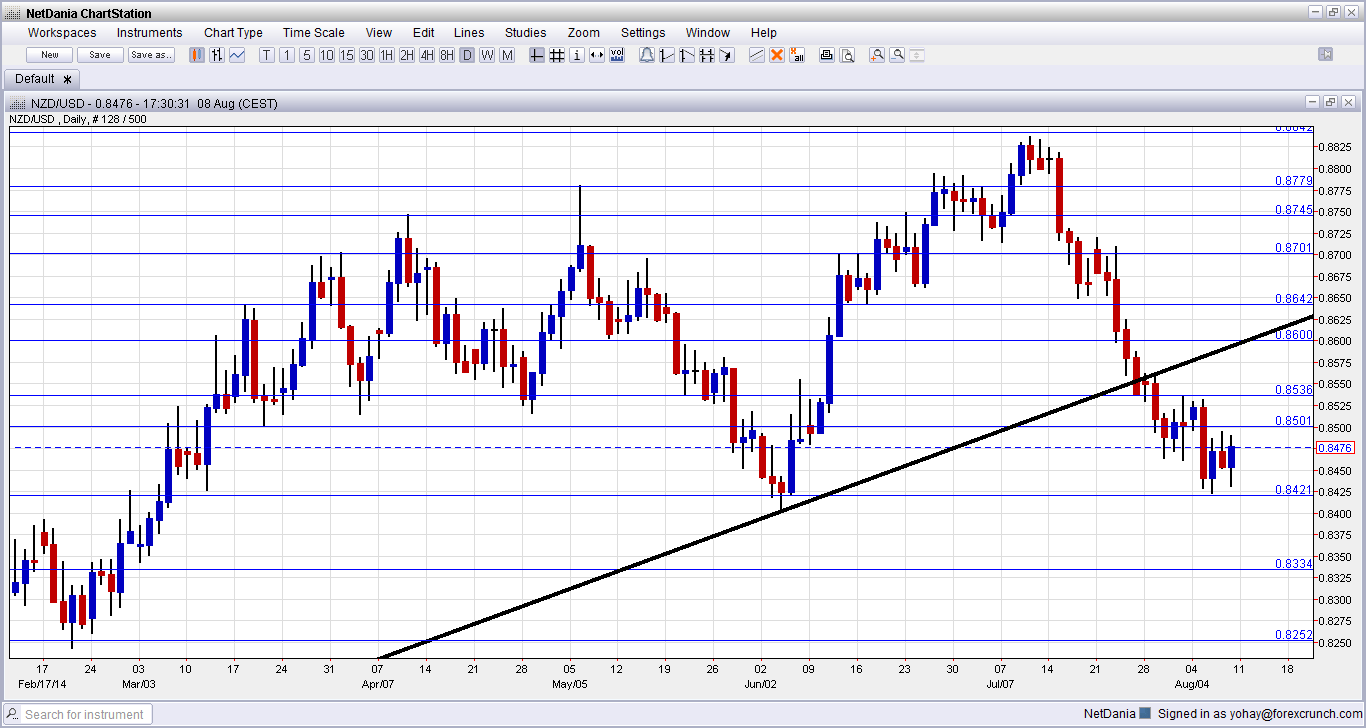Open price alert bell icon

647,55
